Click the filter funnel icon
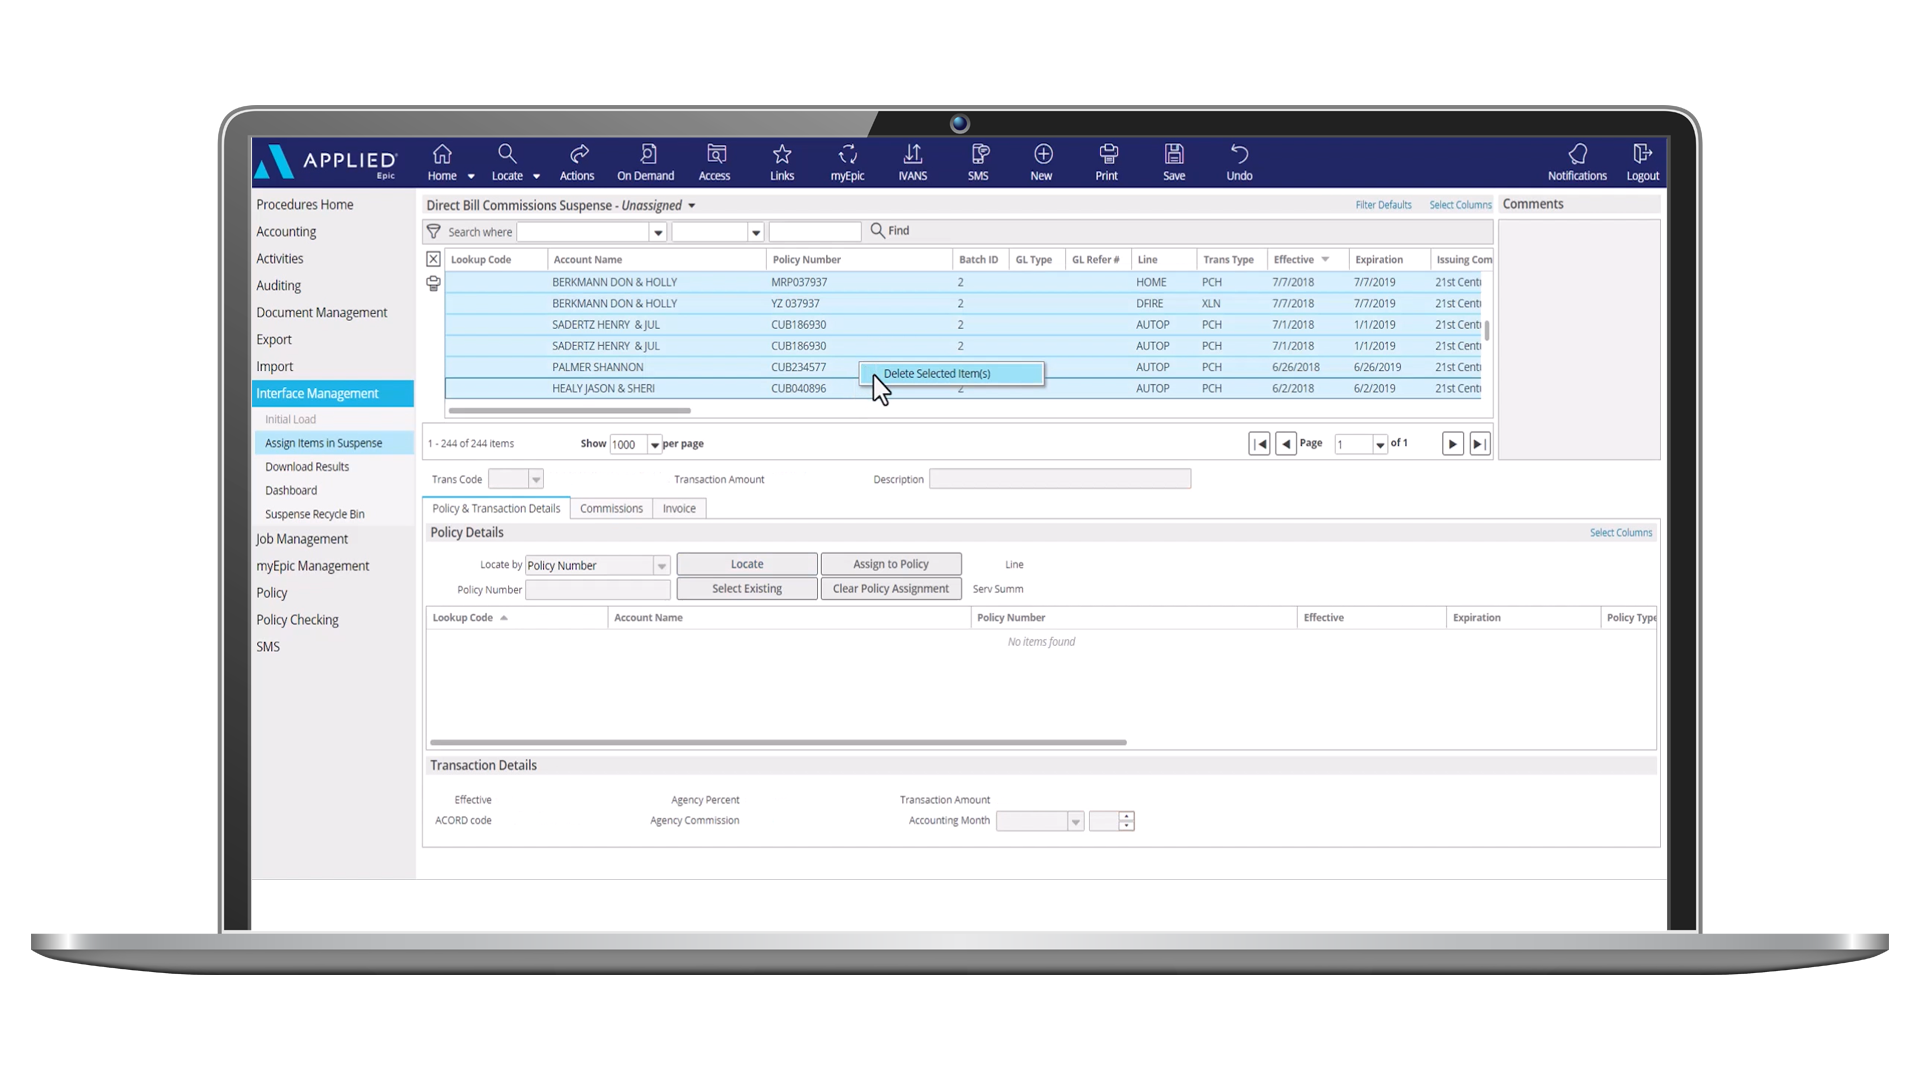This screenshot has width=1920, height=1080. (434, 231)
